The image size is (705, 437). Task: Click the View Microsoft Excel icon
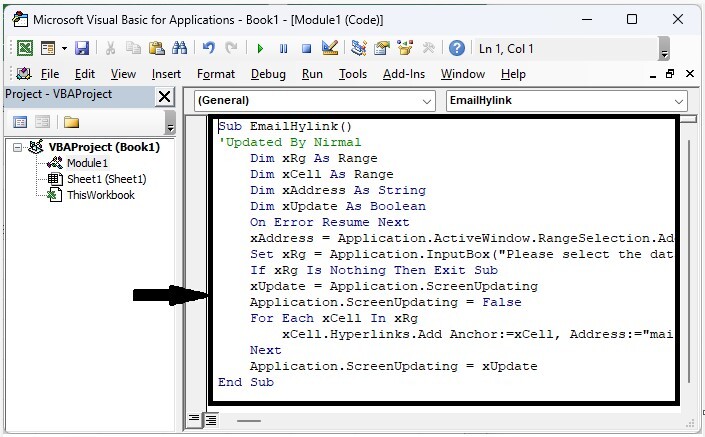click(x=25, y=48)
